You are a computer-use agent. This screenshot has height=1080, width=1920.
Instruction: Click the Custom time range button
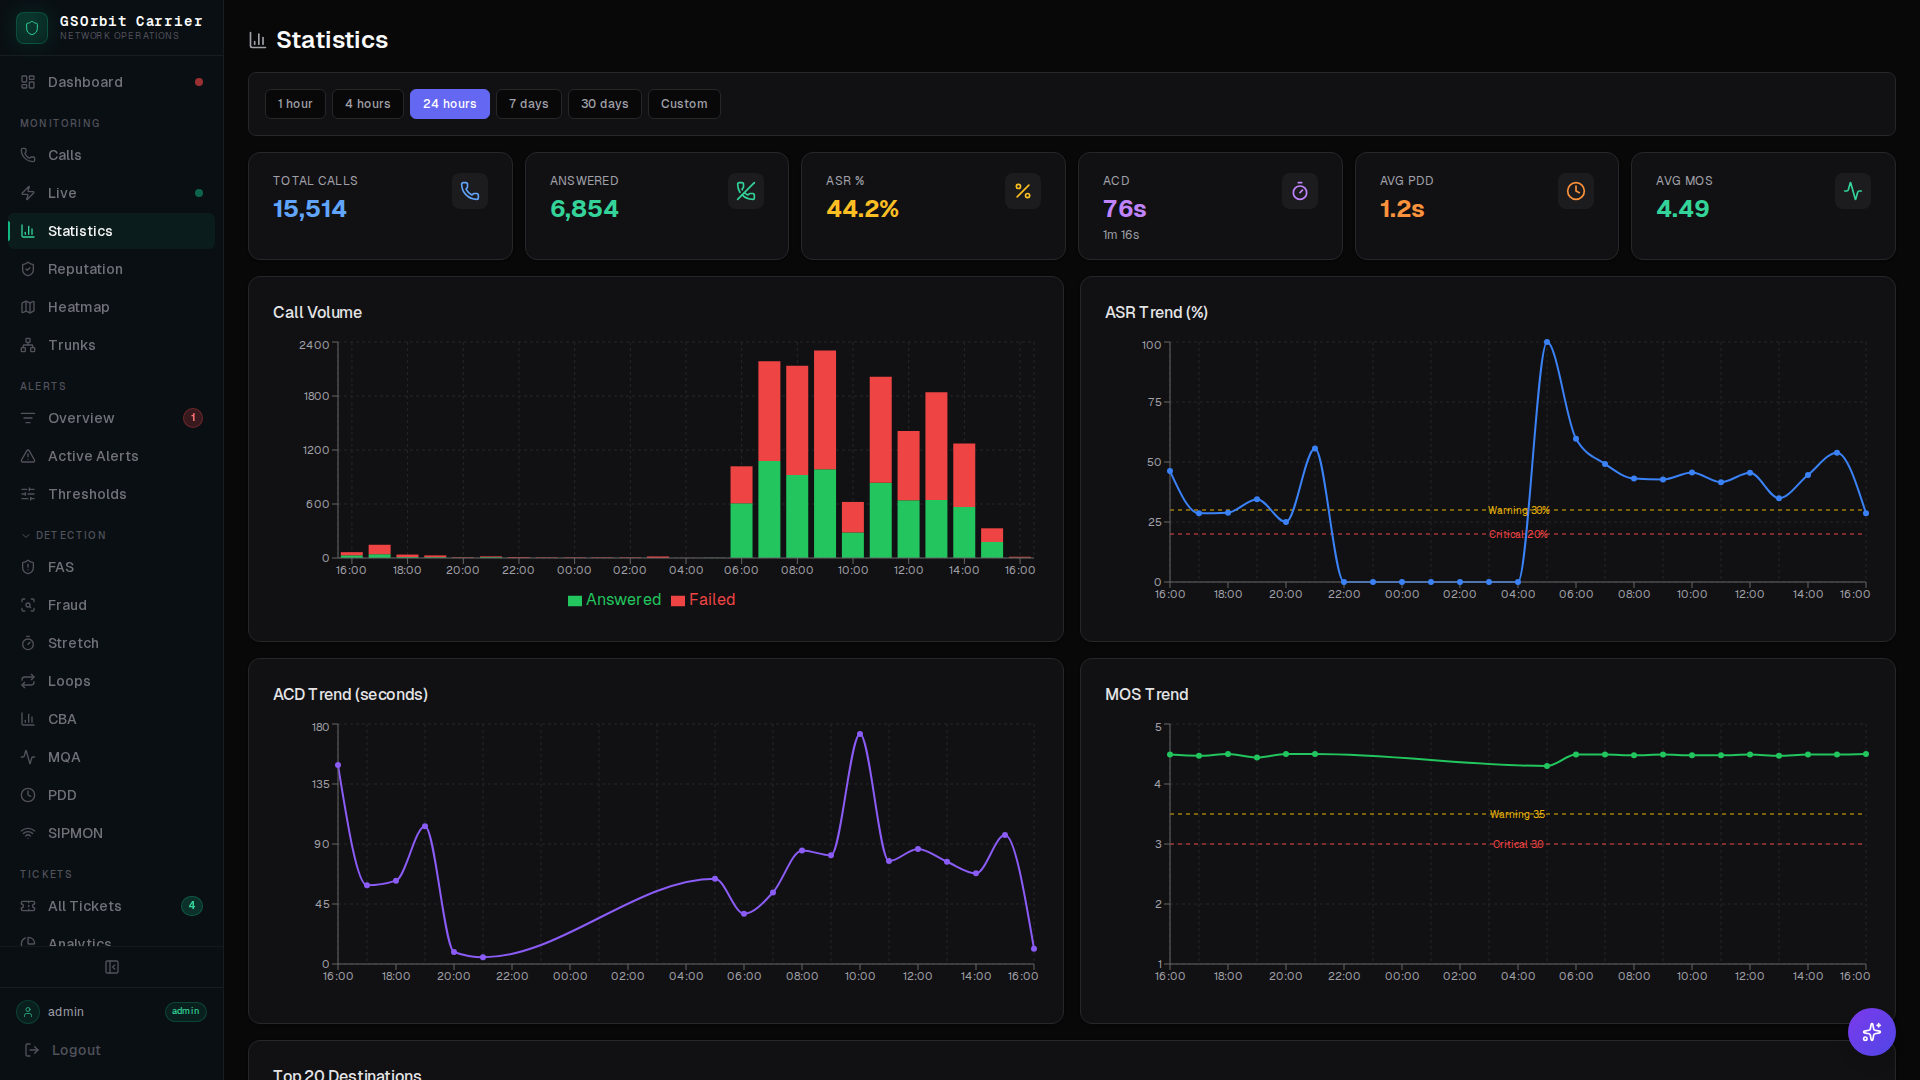(x=684, y=103)
